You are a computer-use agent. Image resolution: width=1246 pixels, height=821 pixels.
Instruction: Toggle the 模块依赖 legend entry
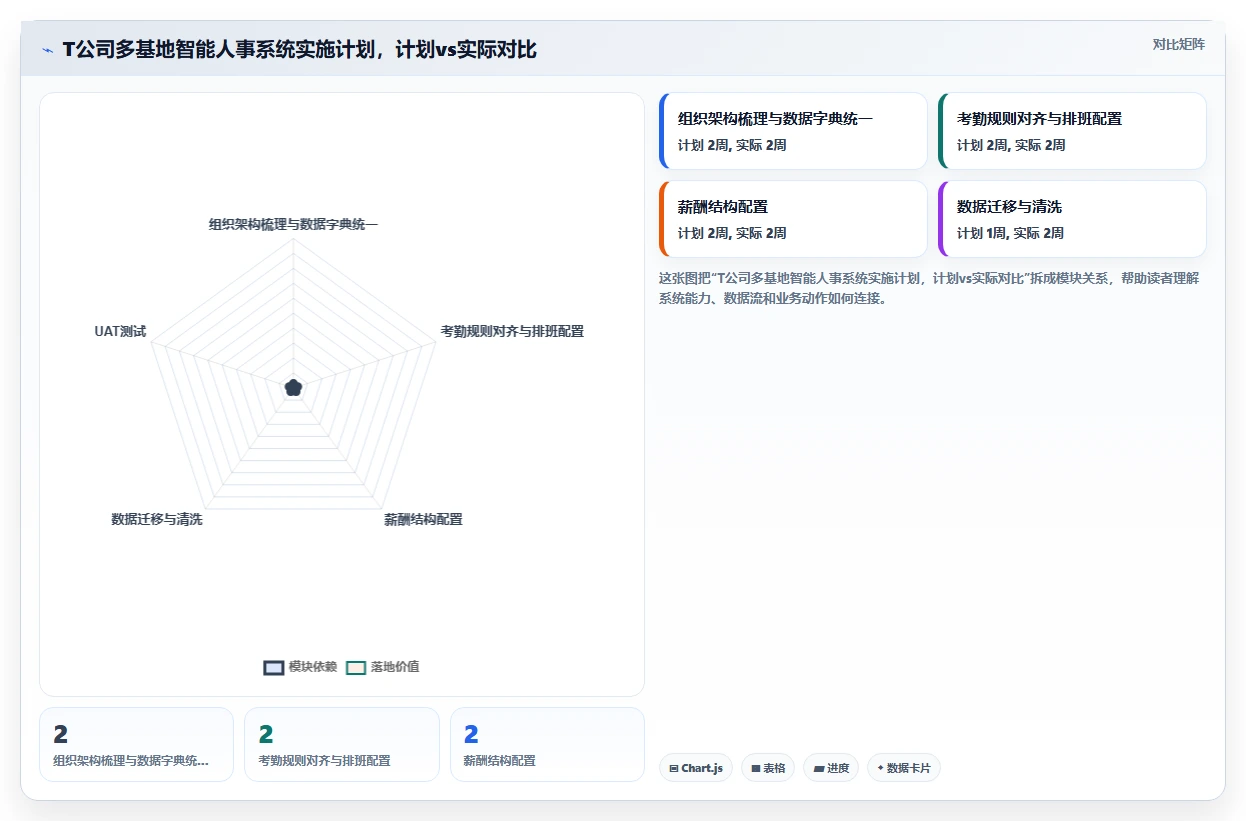300,667
